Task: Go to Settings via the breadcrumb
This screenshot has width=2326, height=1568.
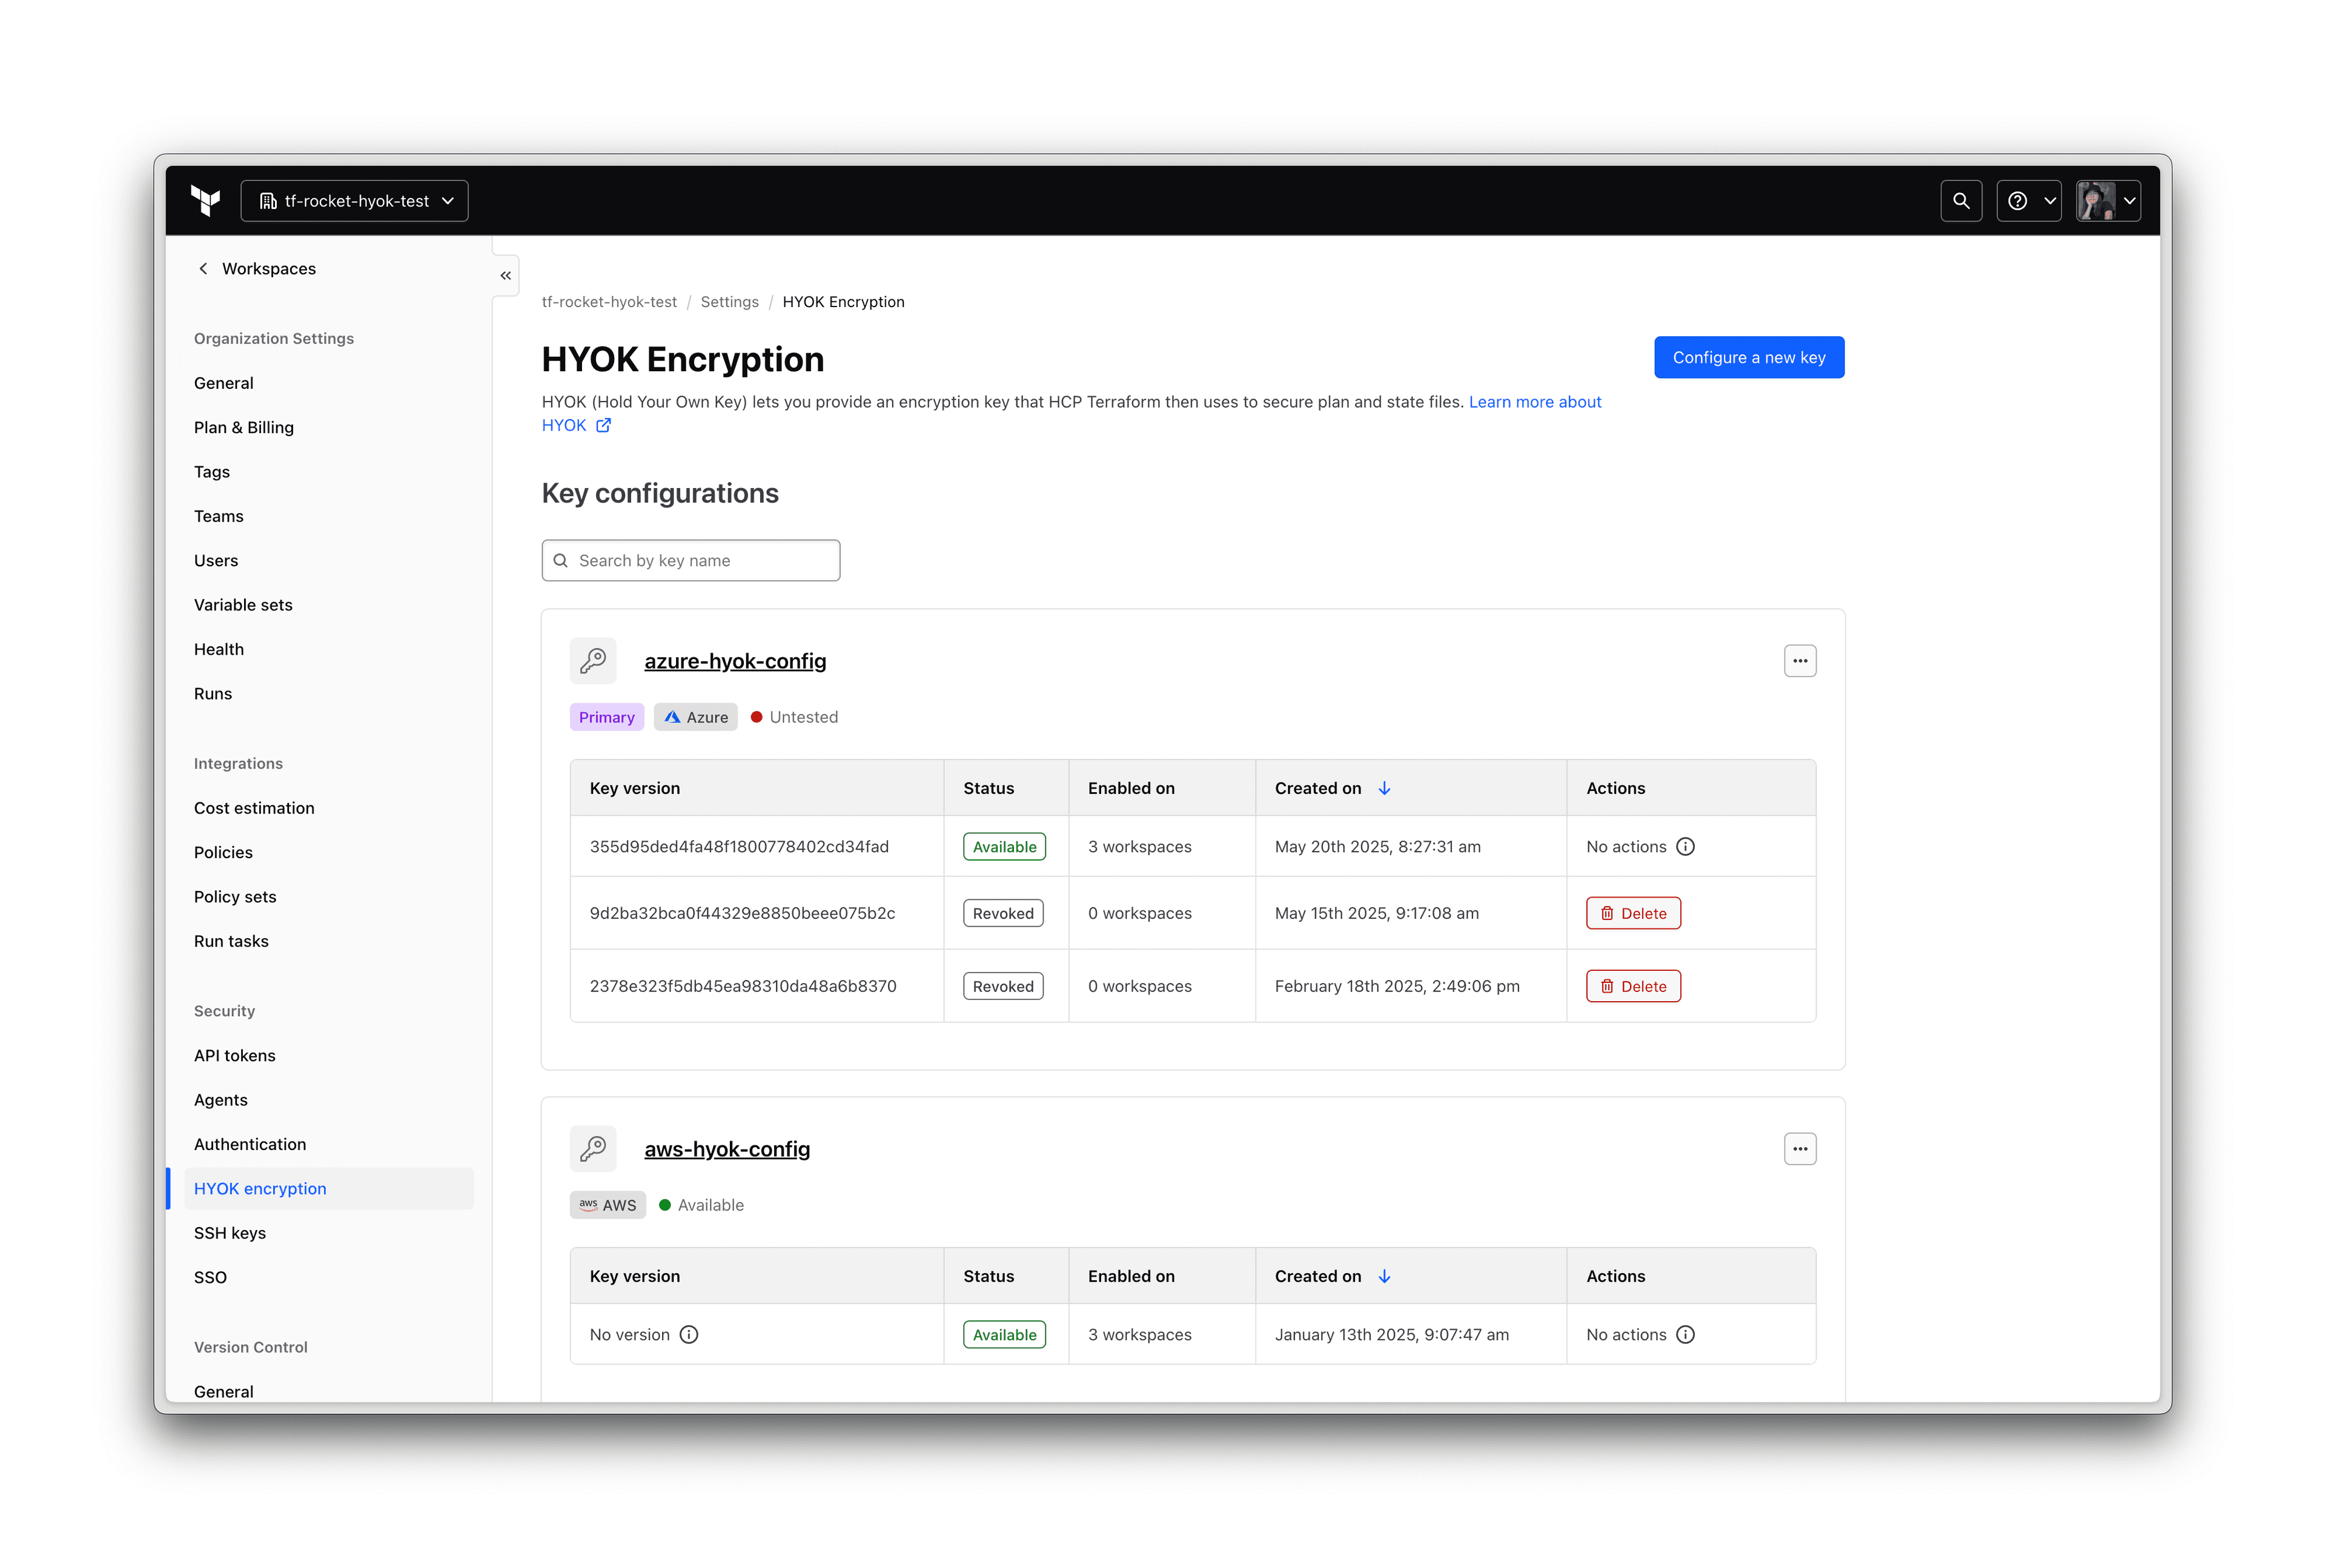Action: point(729,301)
